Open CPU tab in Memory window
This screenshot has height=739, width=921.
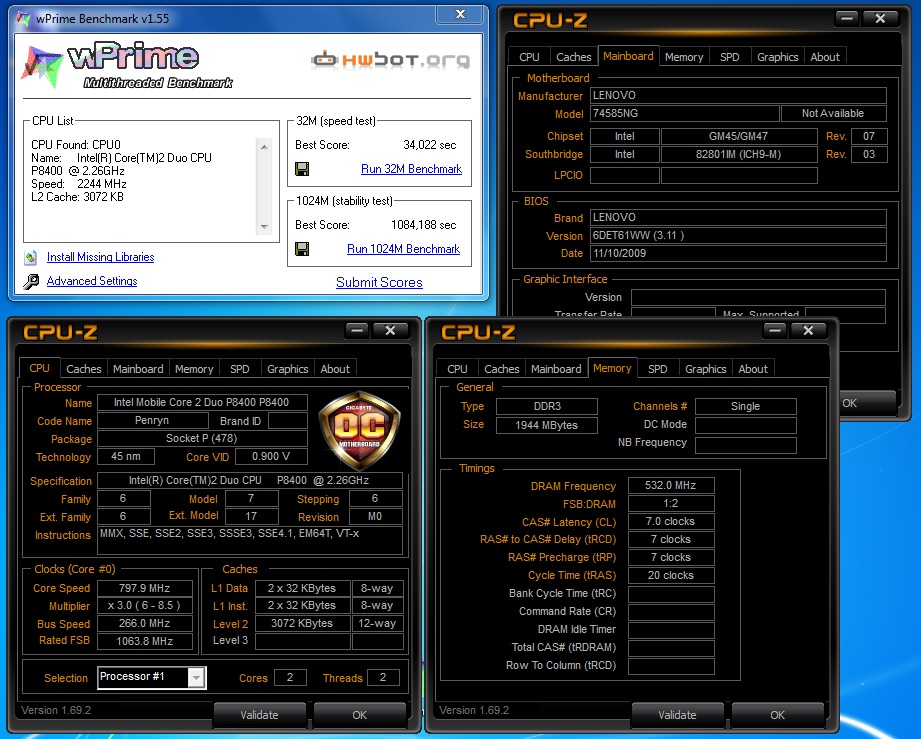click(457, 369)
